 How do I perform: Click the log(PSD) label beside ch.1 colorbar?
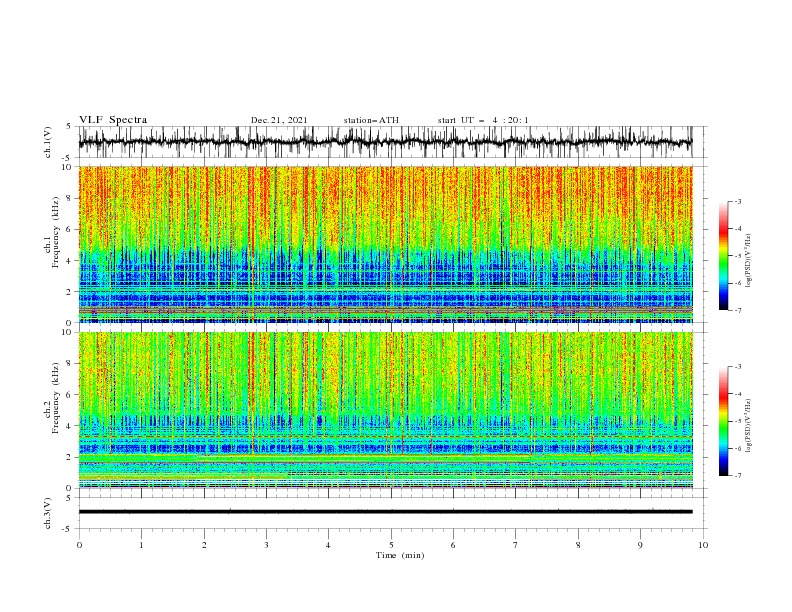click(748, 261)
